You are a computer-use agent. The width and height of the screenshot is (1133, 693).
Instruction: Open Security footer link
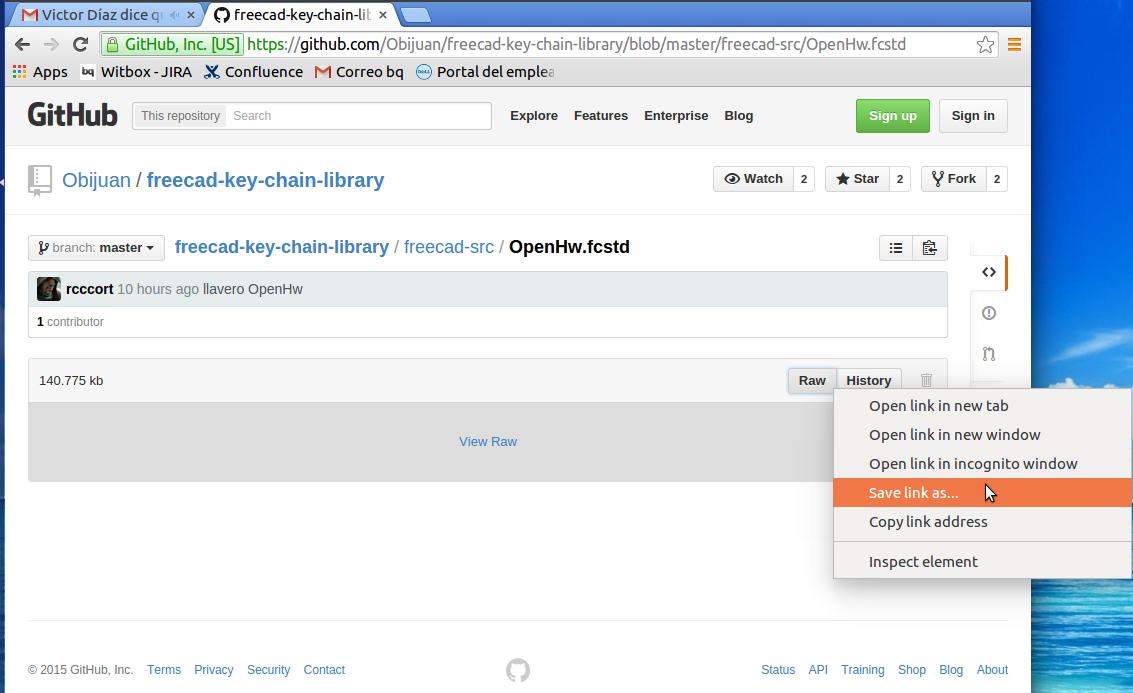click(x=268, y=670)
